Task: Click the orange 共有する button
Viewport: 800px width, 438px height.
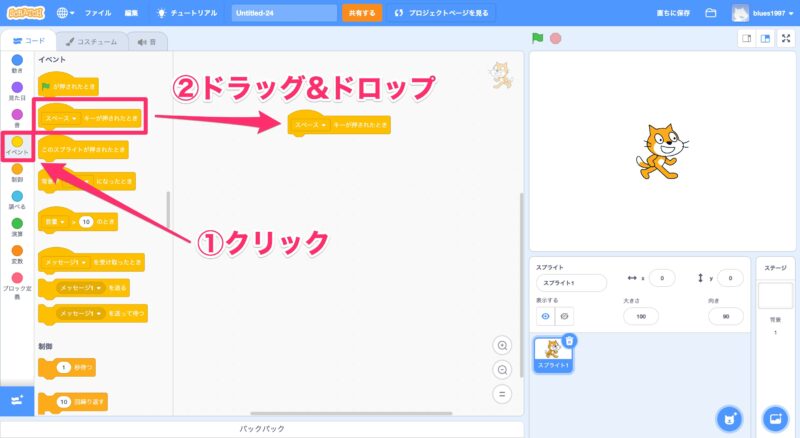Action: pos(362,13)
